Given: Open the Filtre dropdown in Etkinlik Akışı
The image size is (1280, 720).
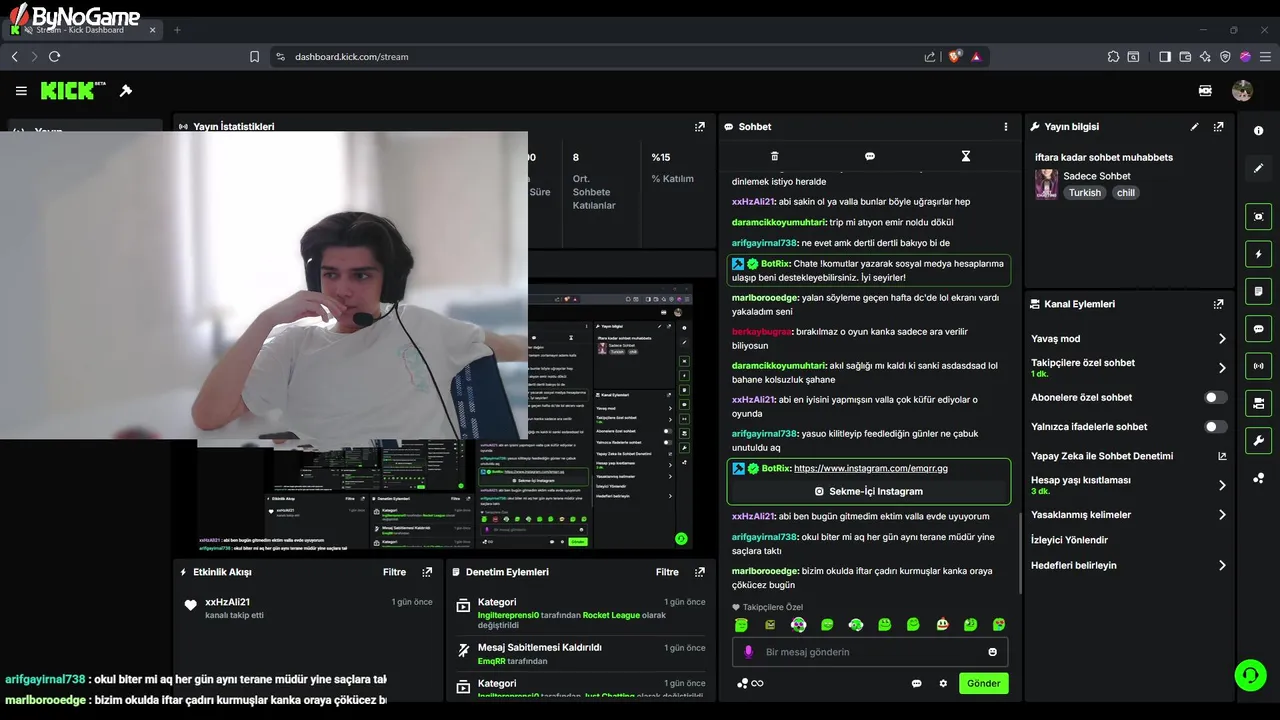Looking at the screenshot, I should point(394,572).
